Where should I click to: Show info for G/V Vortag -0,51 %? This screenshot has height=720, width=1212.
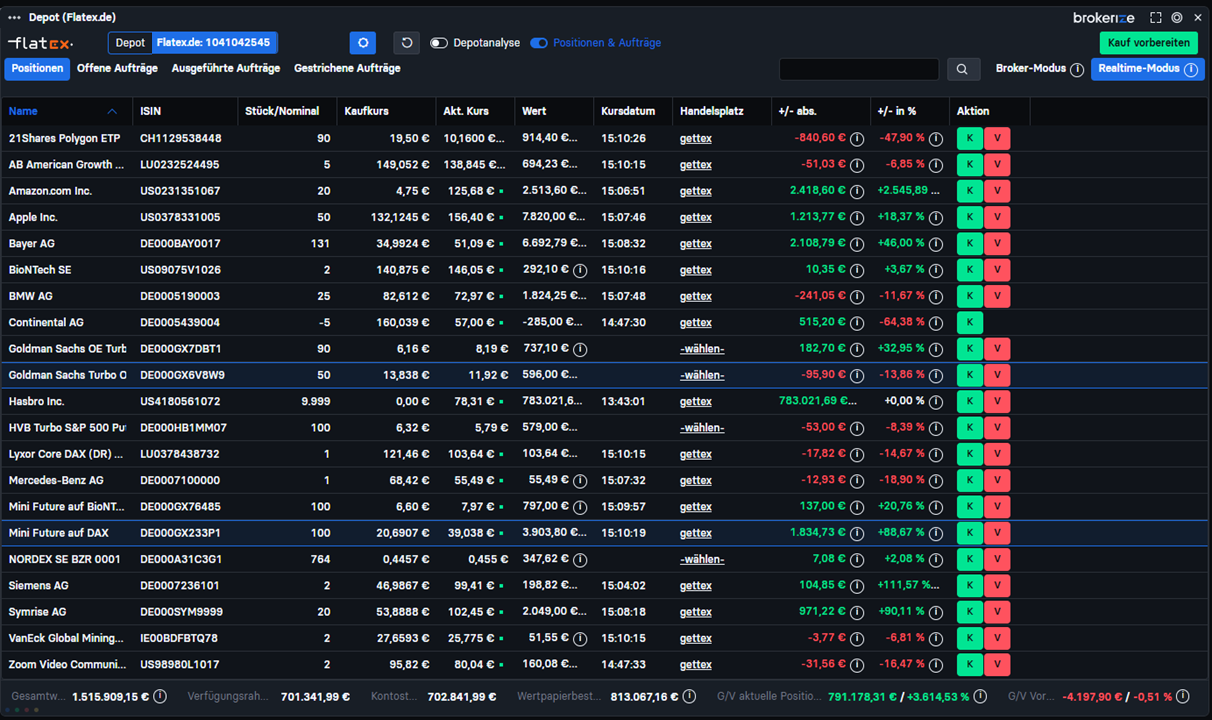(1183, 696)
